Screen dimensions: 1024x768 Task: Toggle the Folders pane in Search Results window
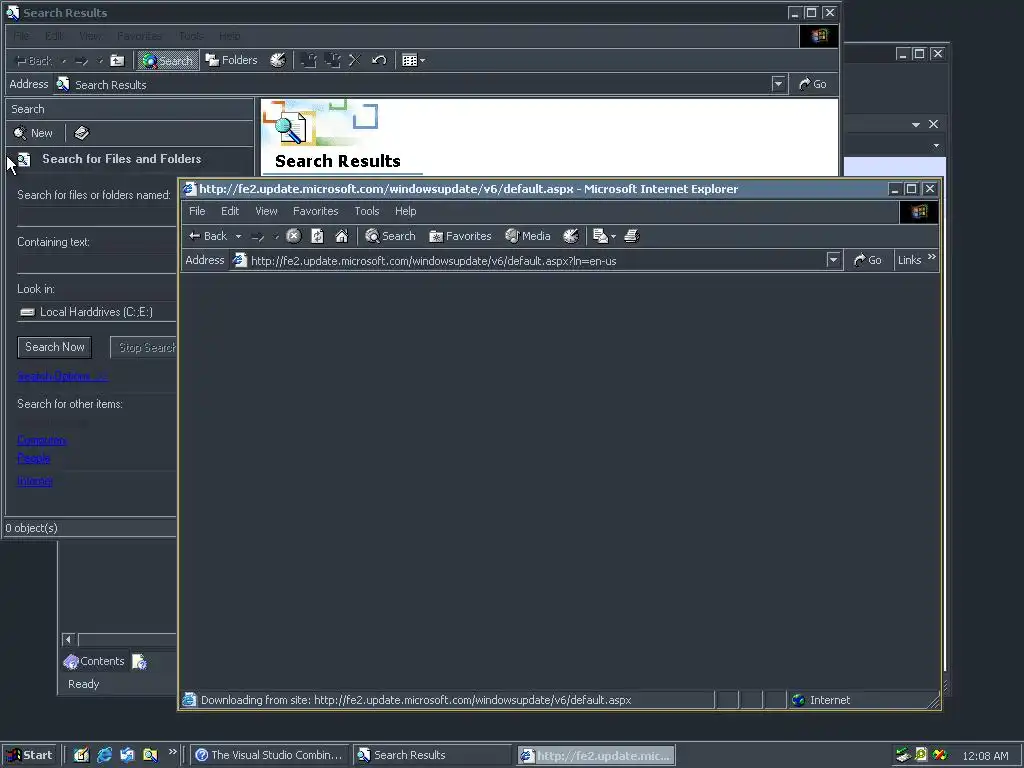[231, 60]
